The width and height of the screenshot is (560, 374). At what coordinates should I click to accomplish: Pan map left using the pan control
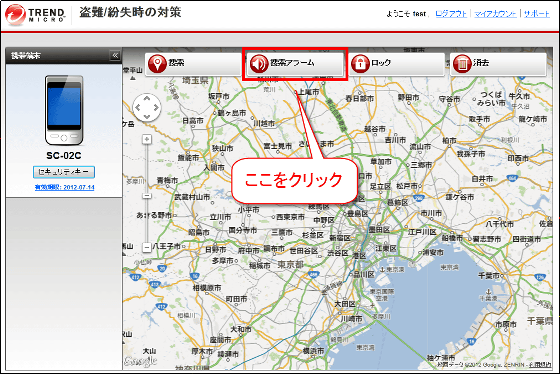(x=138, y=107)
